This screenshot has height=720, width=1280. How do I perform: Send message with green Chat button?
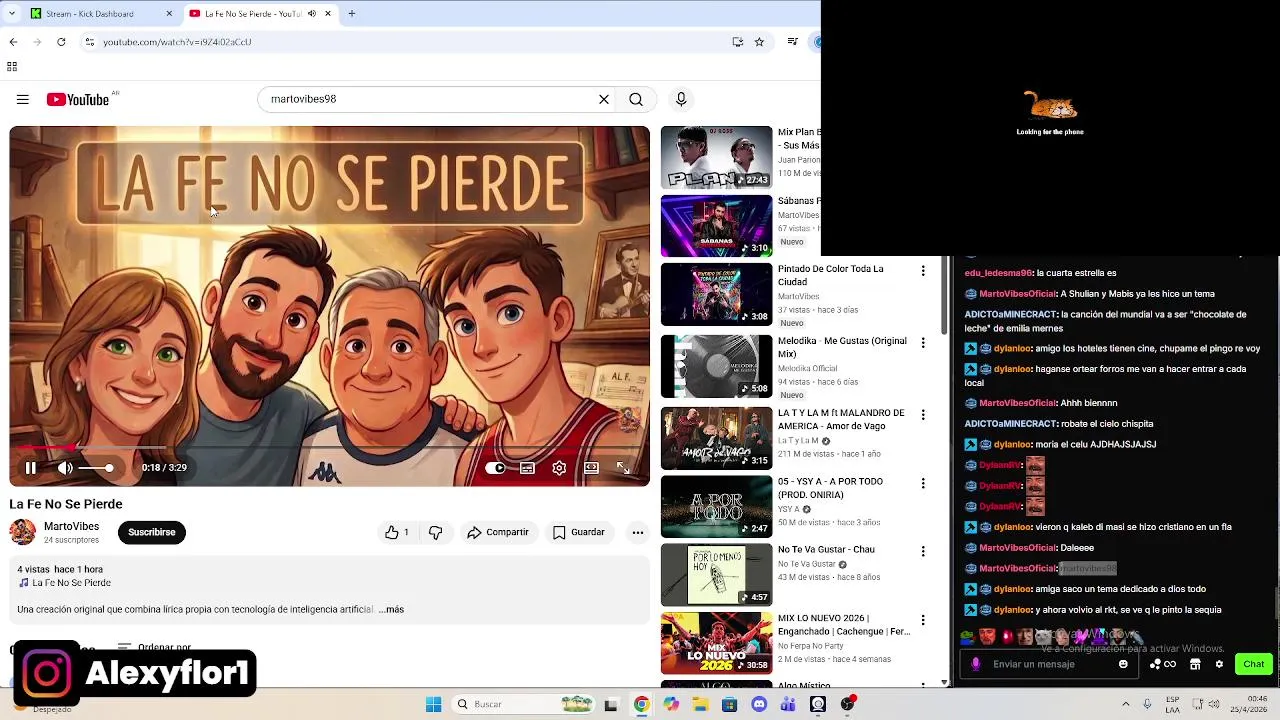[x=1253, y=664]
